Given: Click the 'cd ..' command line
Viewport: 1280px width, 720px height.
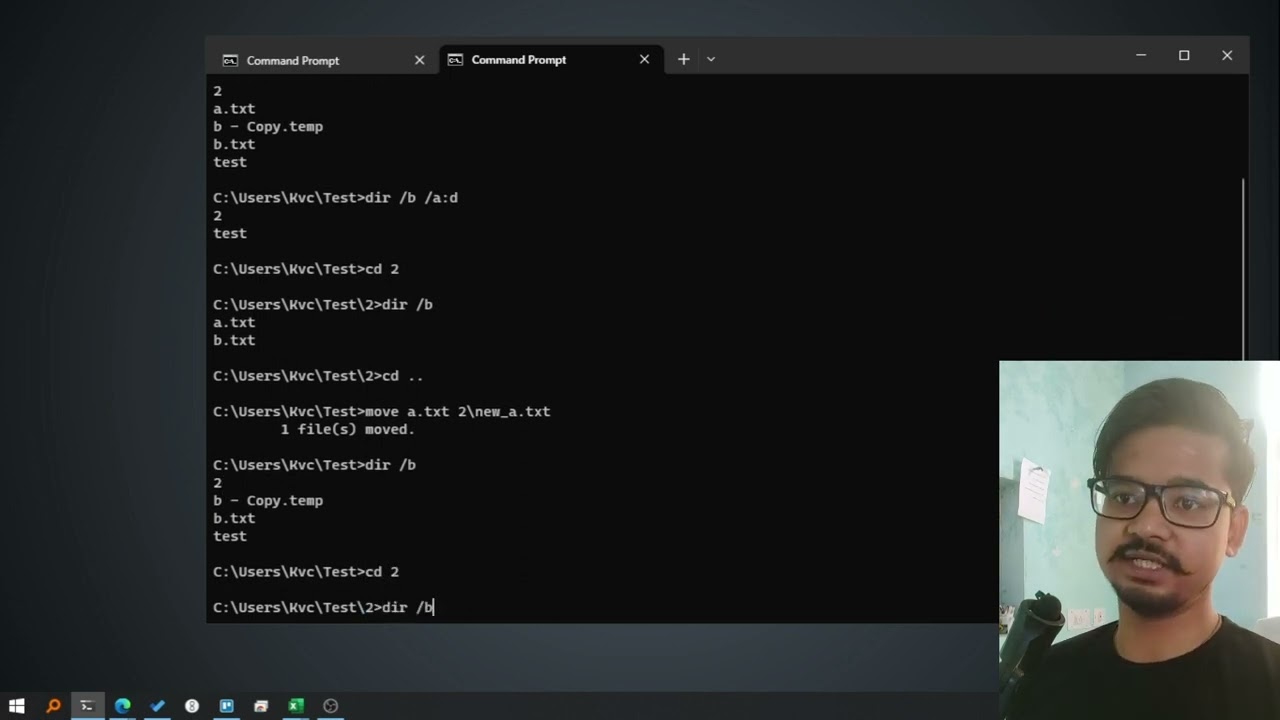Looking at the screenshot, I should [318, 376].
